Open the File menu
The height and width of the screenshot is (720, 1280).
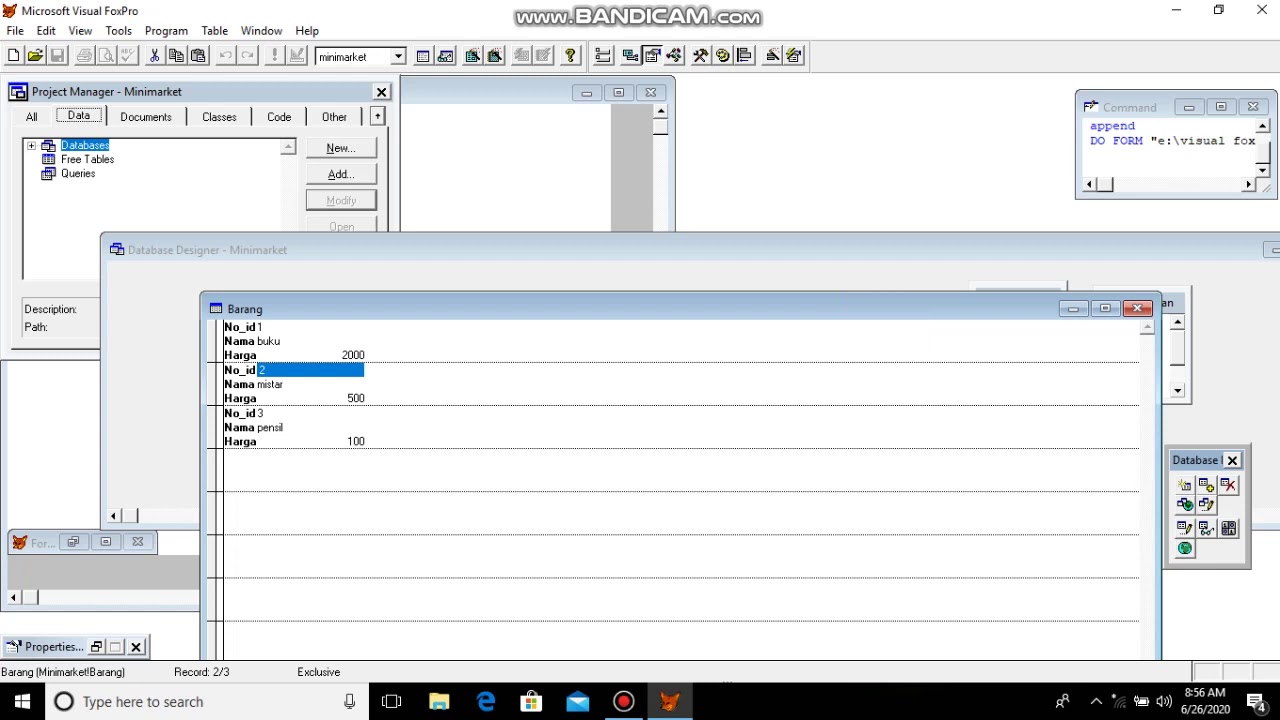(x=15, y=31)
